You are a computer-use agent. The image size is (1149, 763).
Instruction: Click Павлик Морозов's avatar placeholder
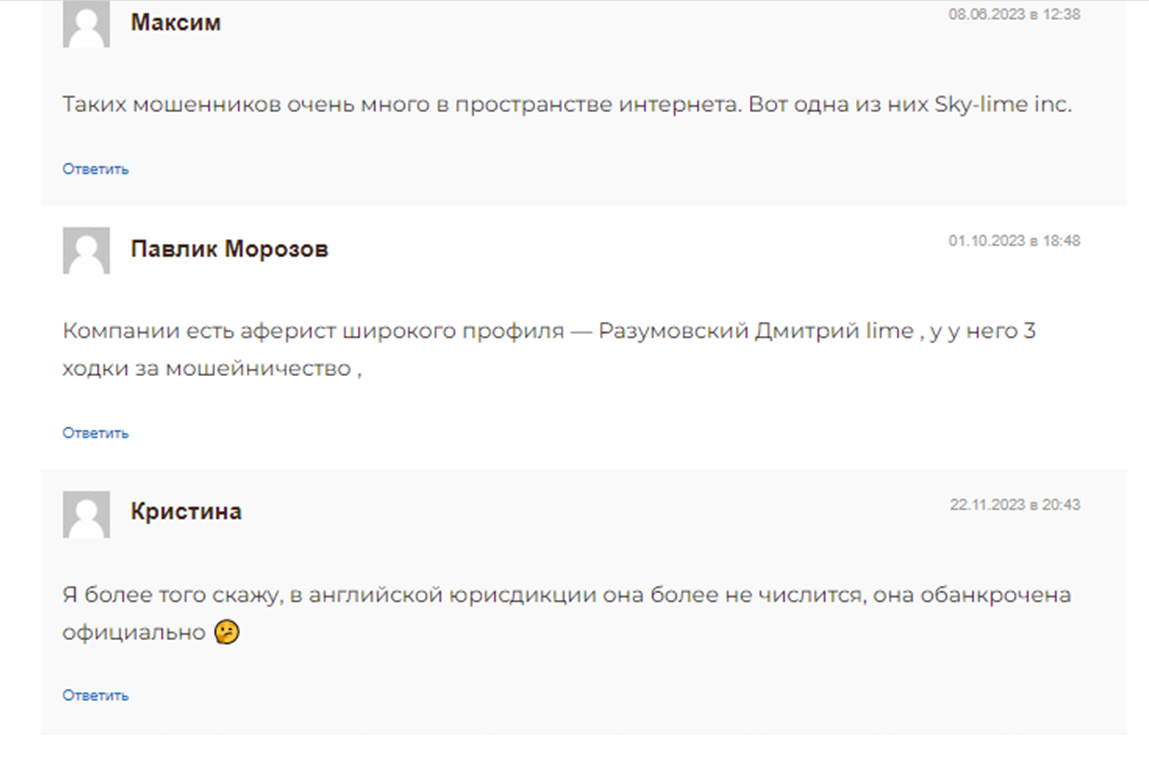pos(86,251)
